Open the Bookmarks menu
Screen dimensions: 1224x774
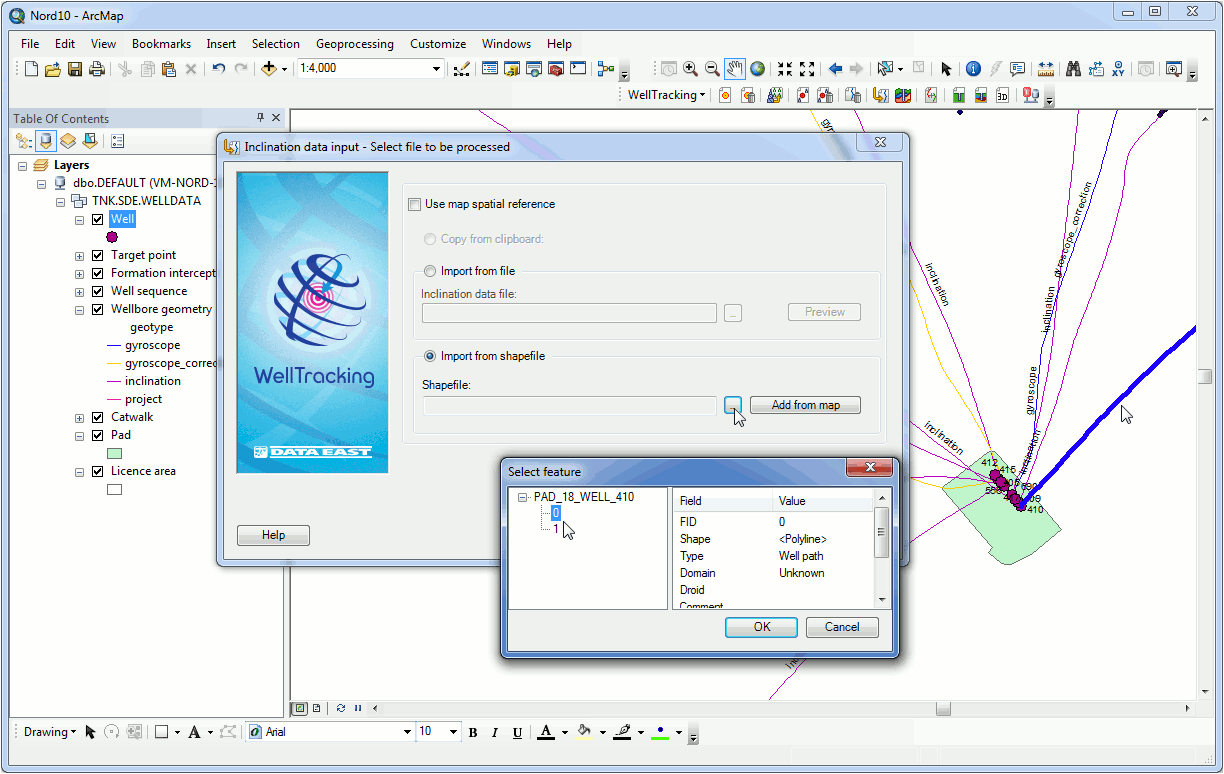161,44
